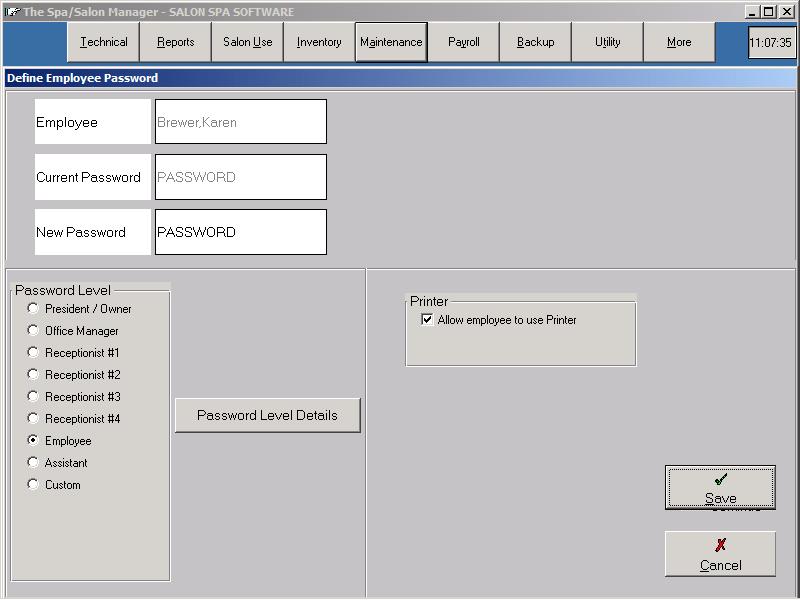Choose Custom password level option
800x600 pixels.
pos(33,485)
